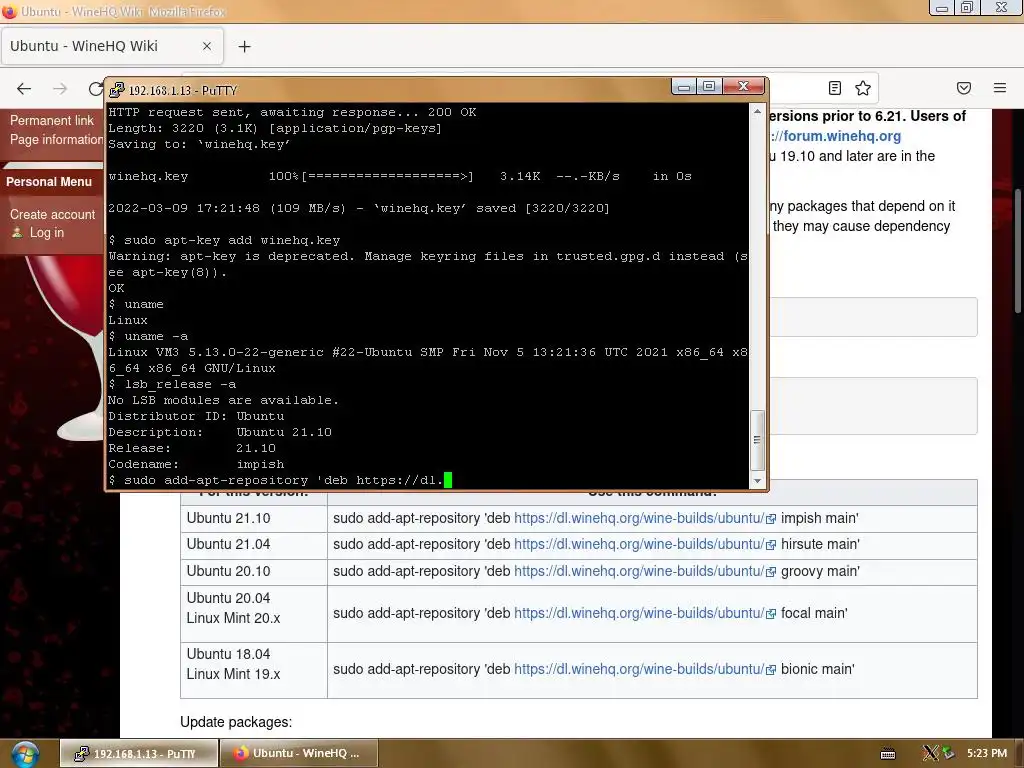This screenshot has height=768, width=1024.
Task: Minimize the PuTTY window
Action: click(684, 86)
